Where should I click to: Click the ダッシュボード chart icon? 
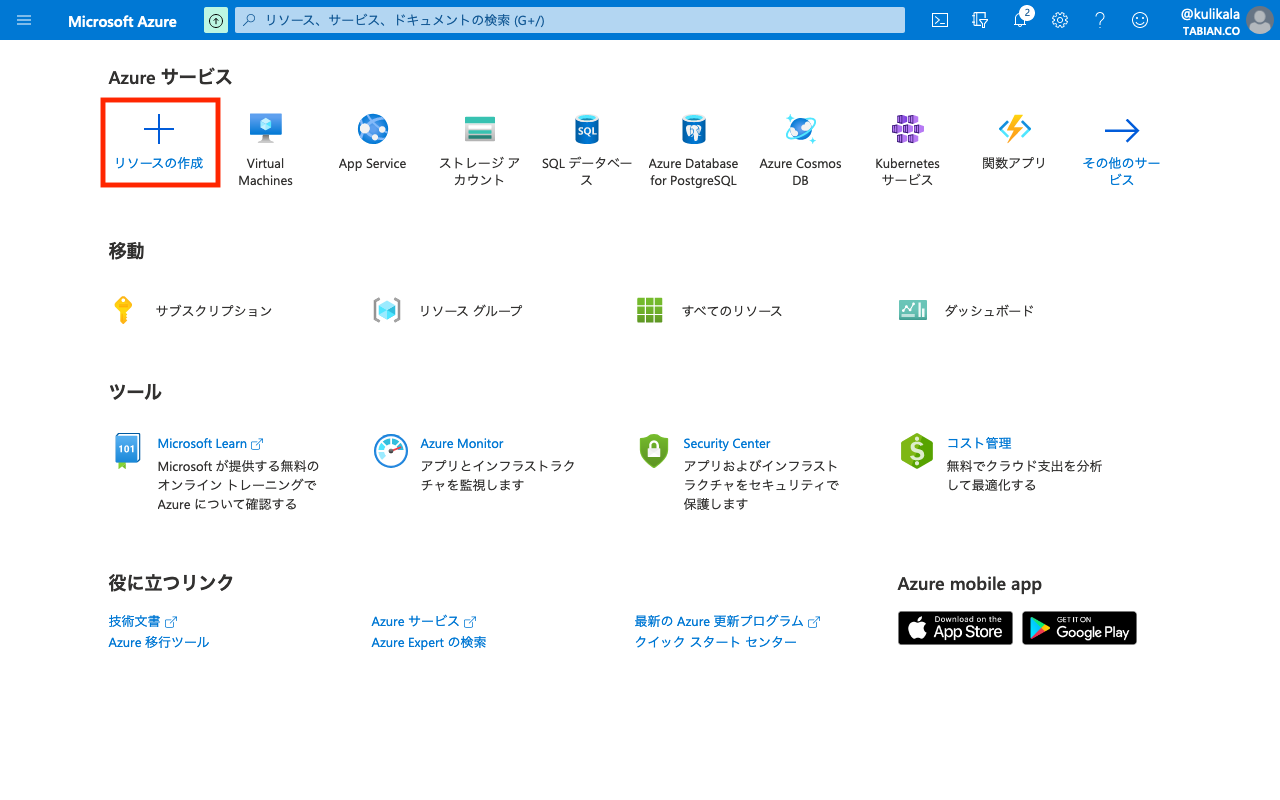[x=913, y=310]
